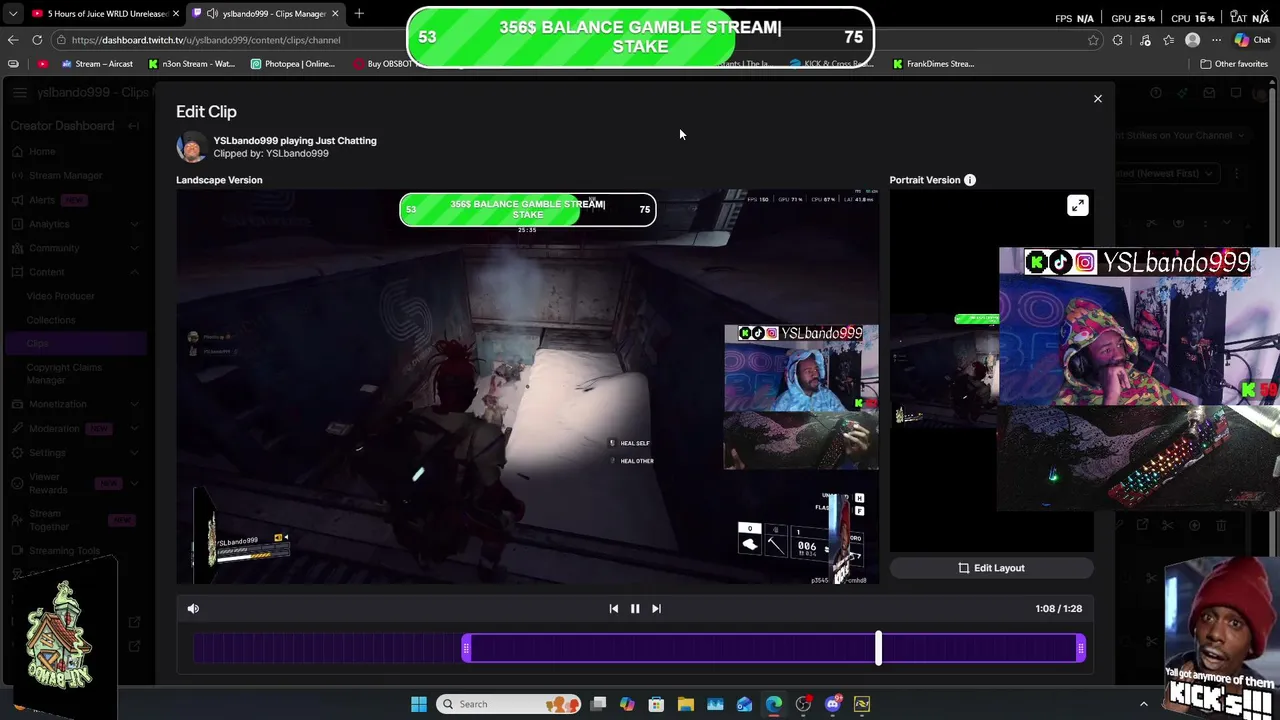Screen dimensions: 1280x720
Task: Close the Edit Clip dialog
Action: [1097, 99]
